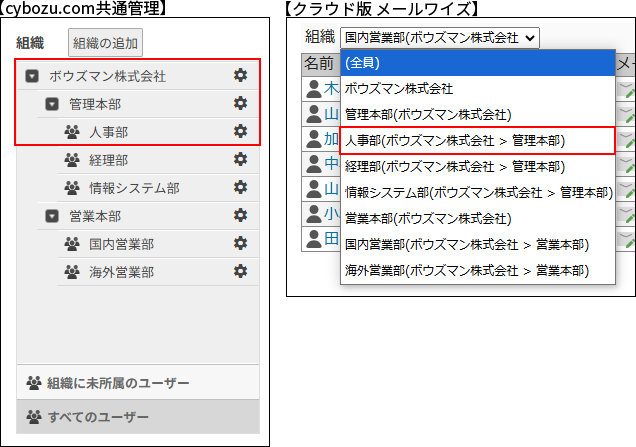Click the group icon beside 情報システム部
The height and width of the screenshot is (447, 636).
(72, 188)
